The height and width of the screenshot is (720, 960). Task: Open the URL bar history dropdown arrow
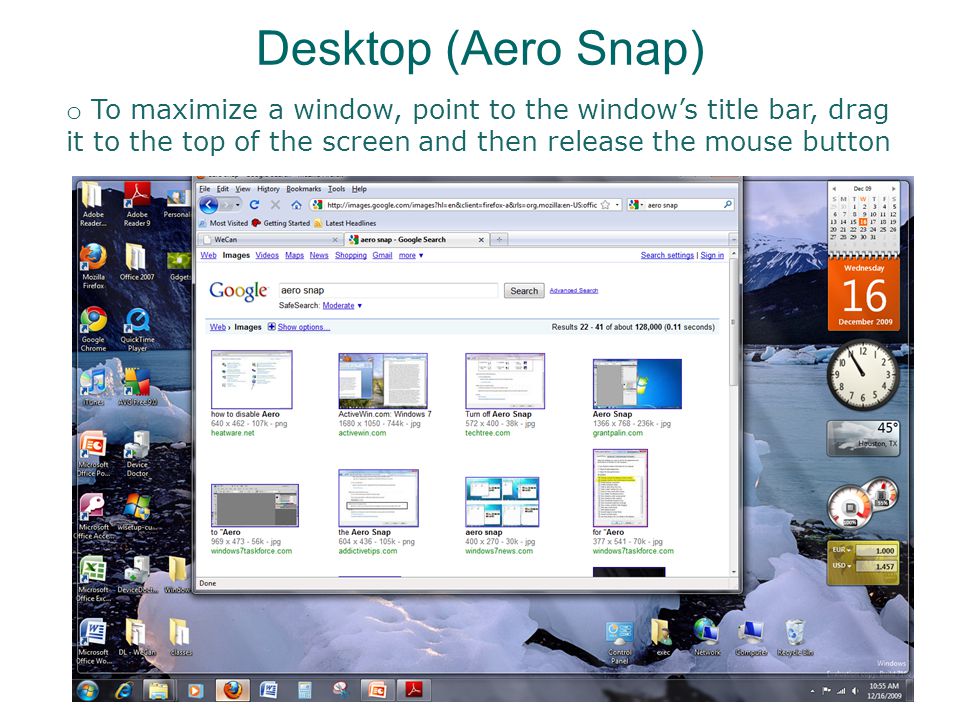[x=617, y=205]
